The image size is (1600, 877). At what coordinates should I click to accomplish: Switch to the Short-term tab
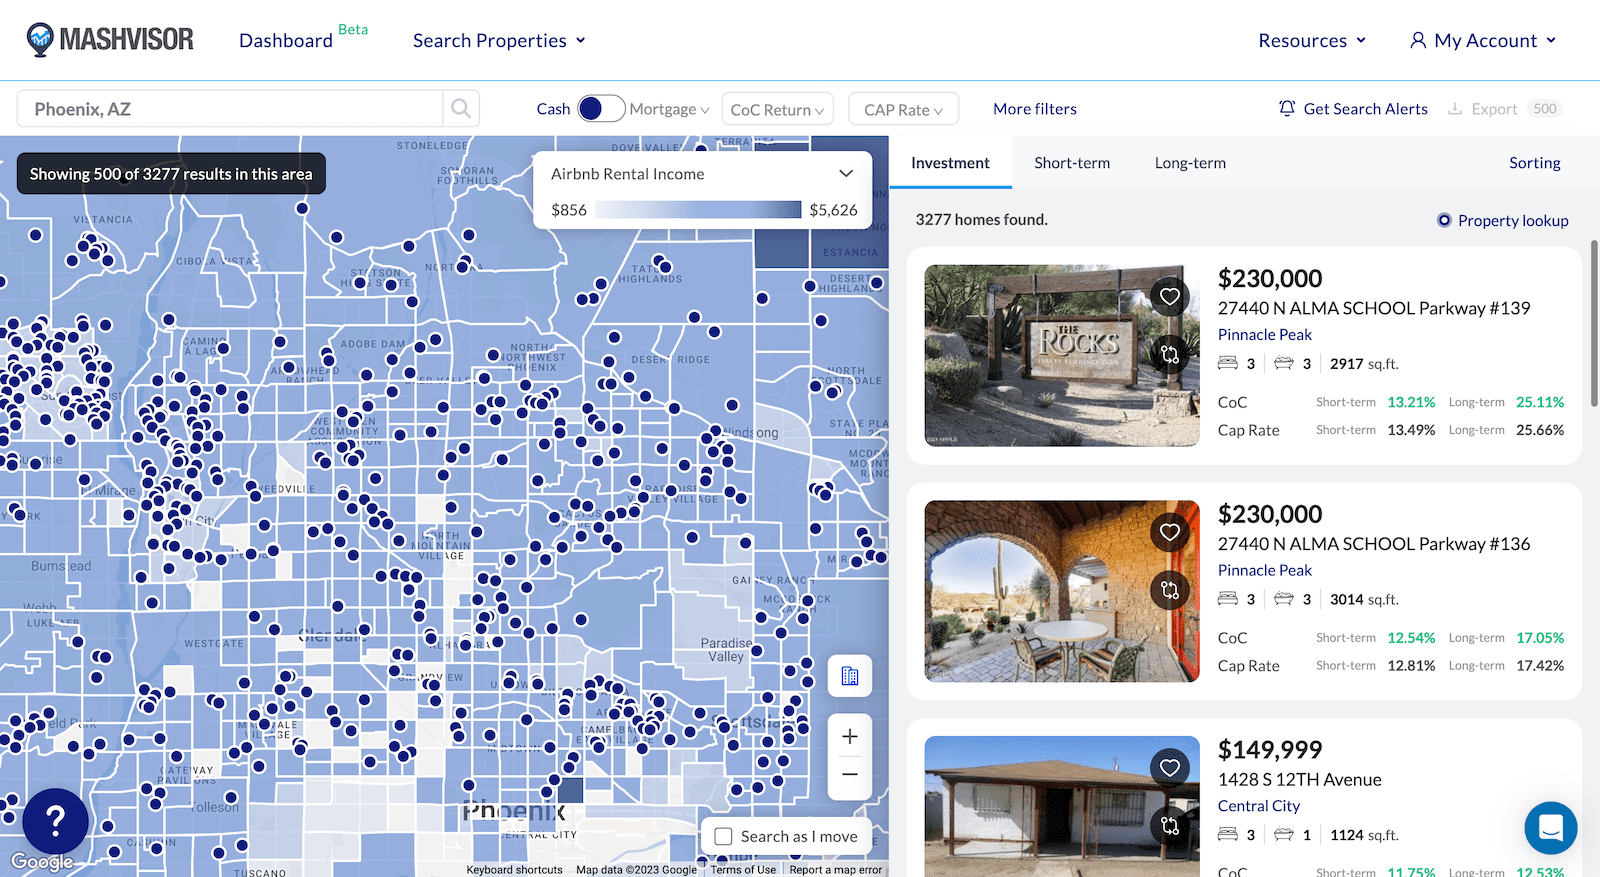pyautogui.click(x=1072, y=163)
